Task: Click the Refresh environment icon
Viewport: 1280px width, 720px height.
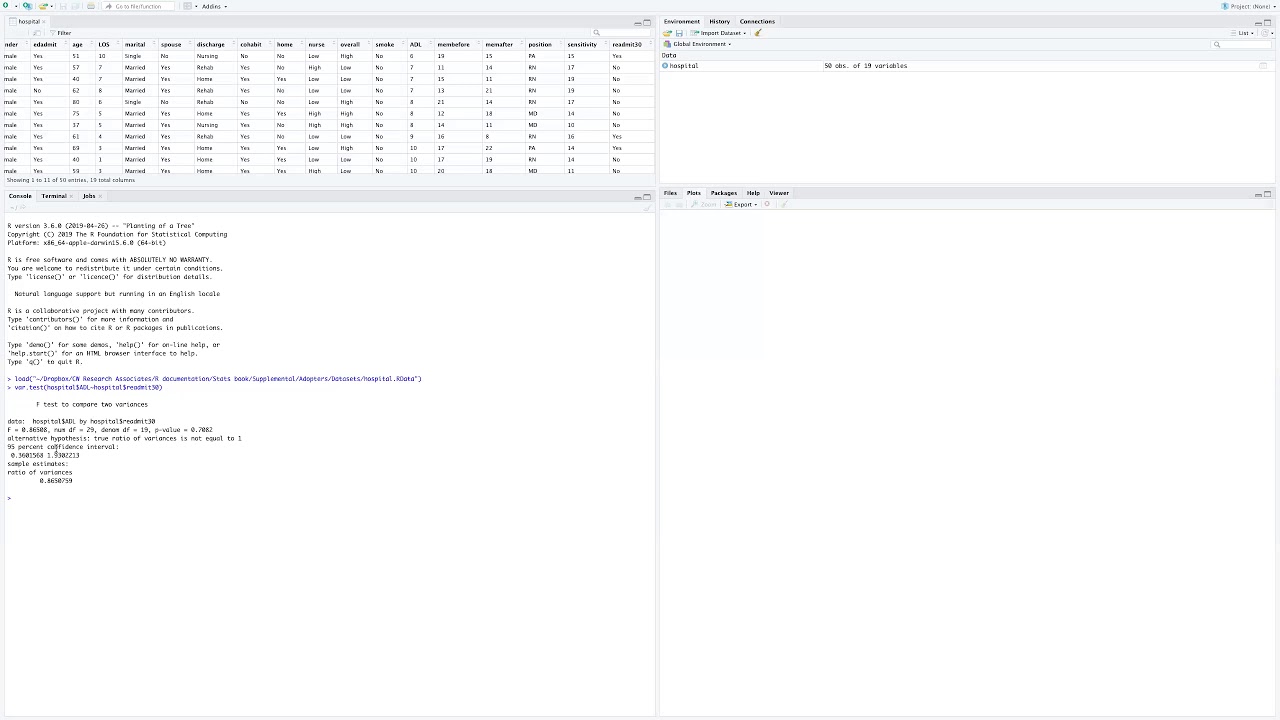Action: point(1266,33)
